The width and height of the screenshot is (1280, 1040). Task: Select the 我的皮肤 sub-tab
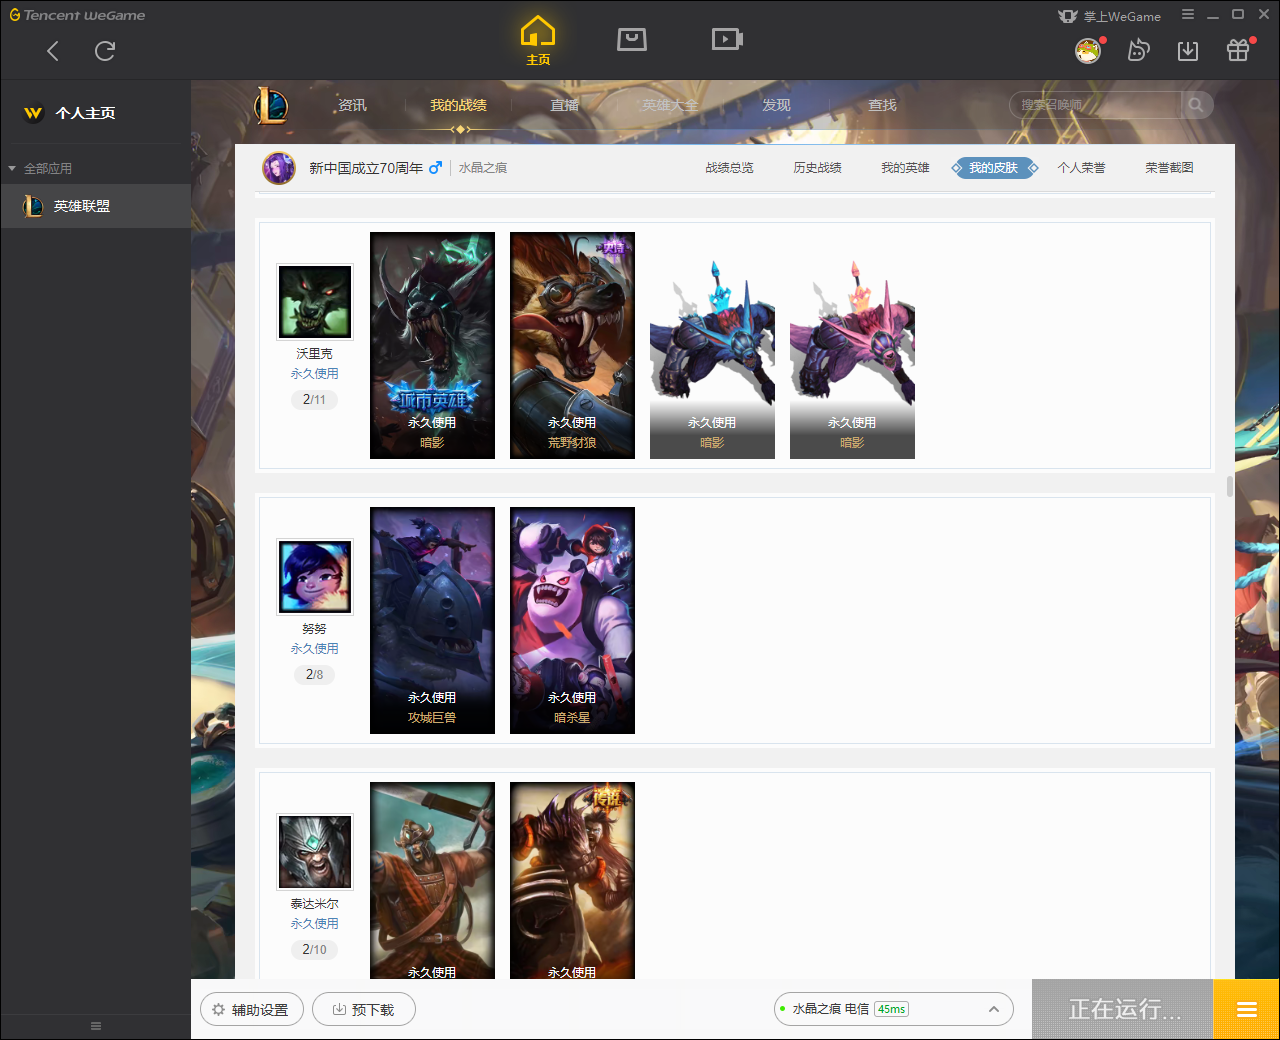pos(994,168)
